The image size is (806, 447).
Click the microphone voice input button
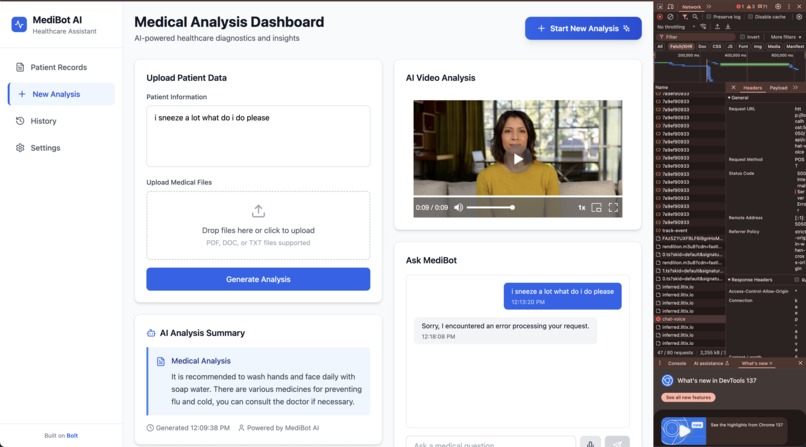coord(590,443)
